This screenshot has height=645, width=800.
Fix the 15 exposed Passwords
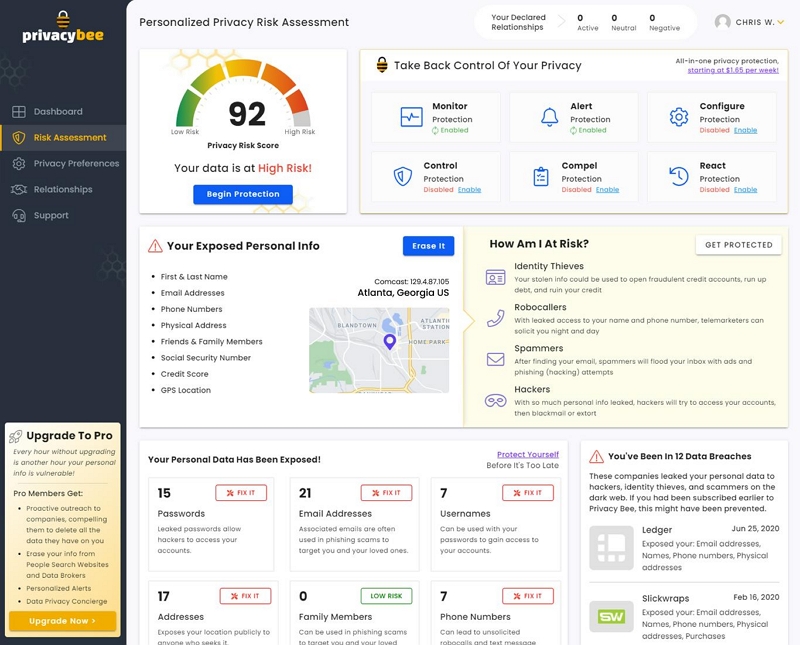pos(241,493)
